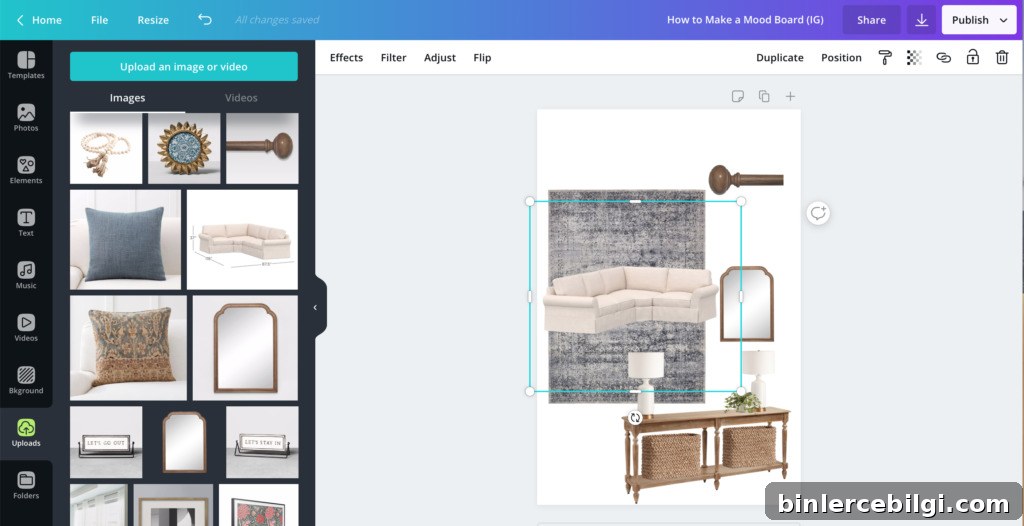Click the design title How to Make a Mood Board
This screenshot has height=526, width=1024.
(745, 20)
